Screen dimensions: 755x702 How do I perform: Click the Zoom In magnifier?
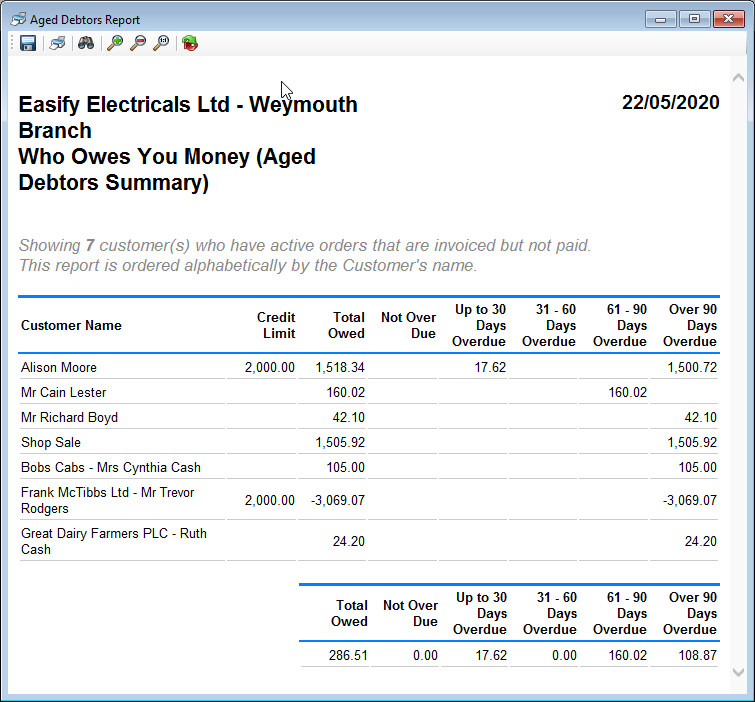(115, 43)
